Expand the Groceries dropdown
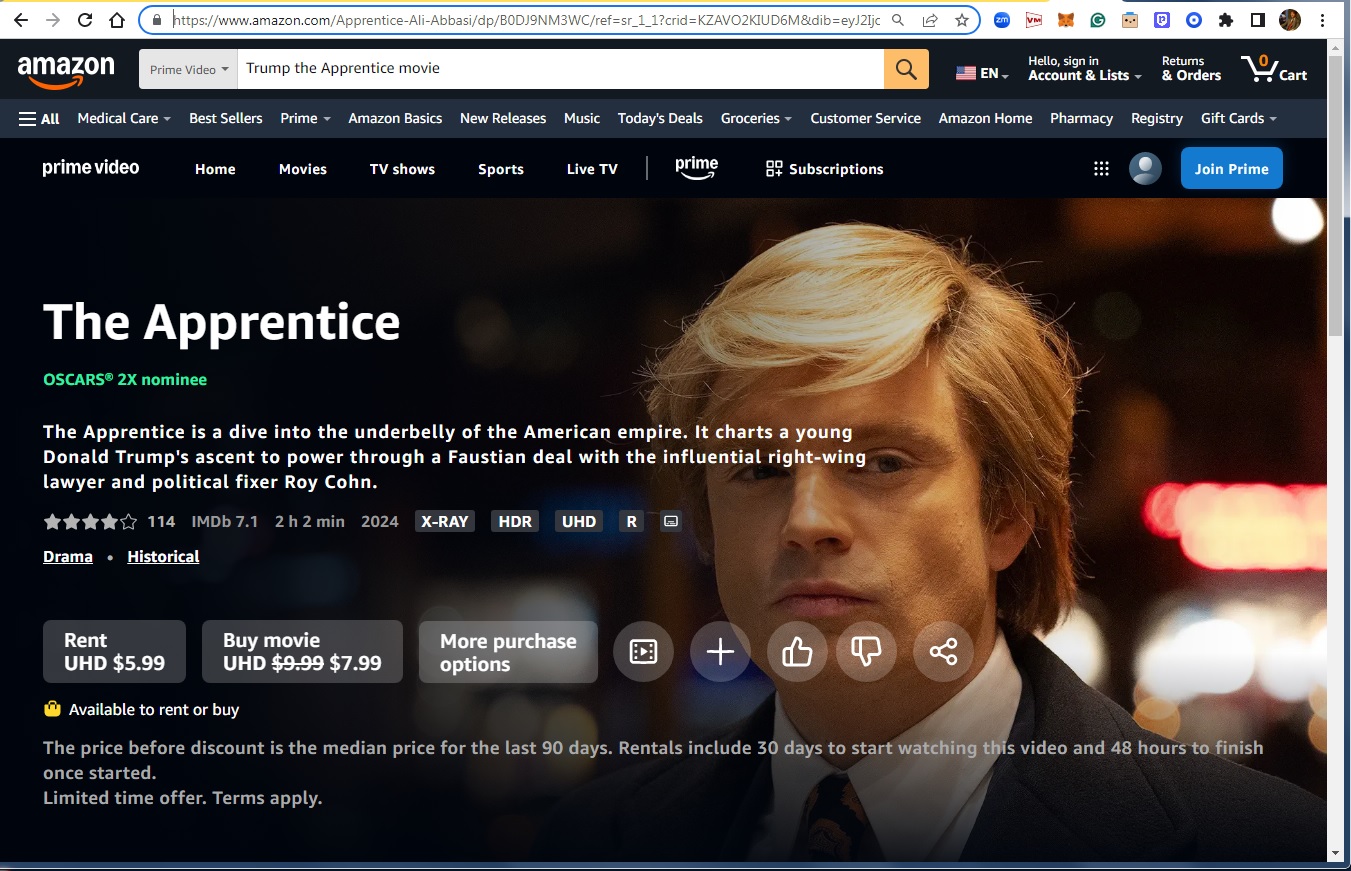The image size is (1351, 871). click(x=756, y=118)
